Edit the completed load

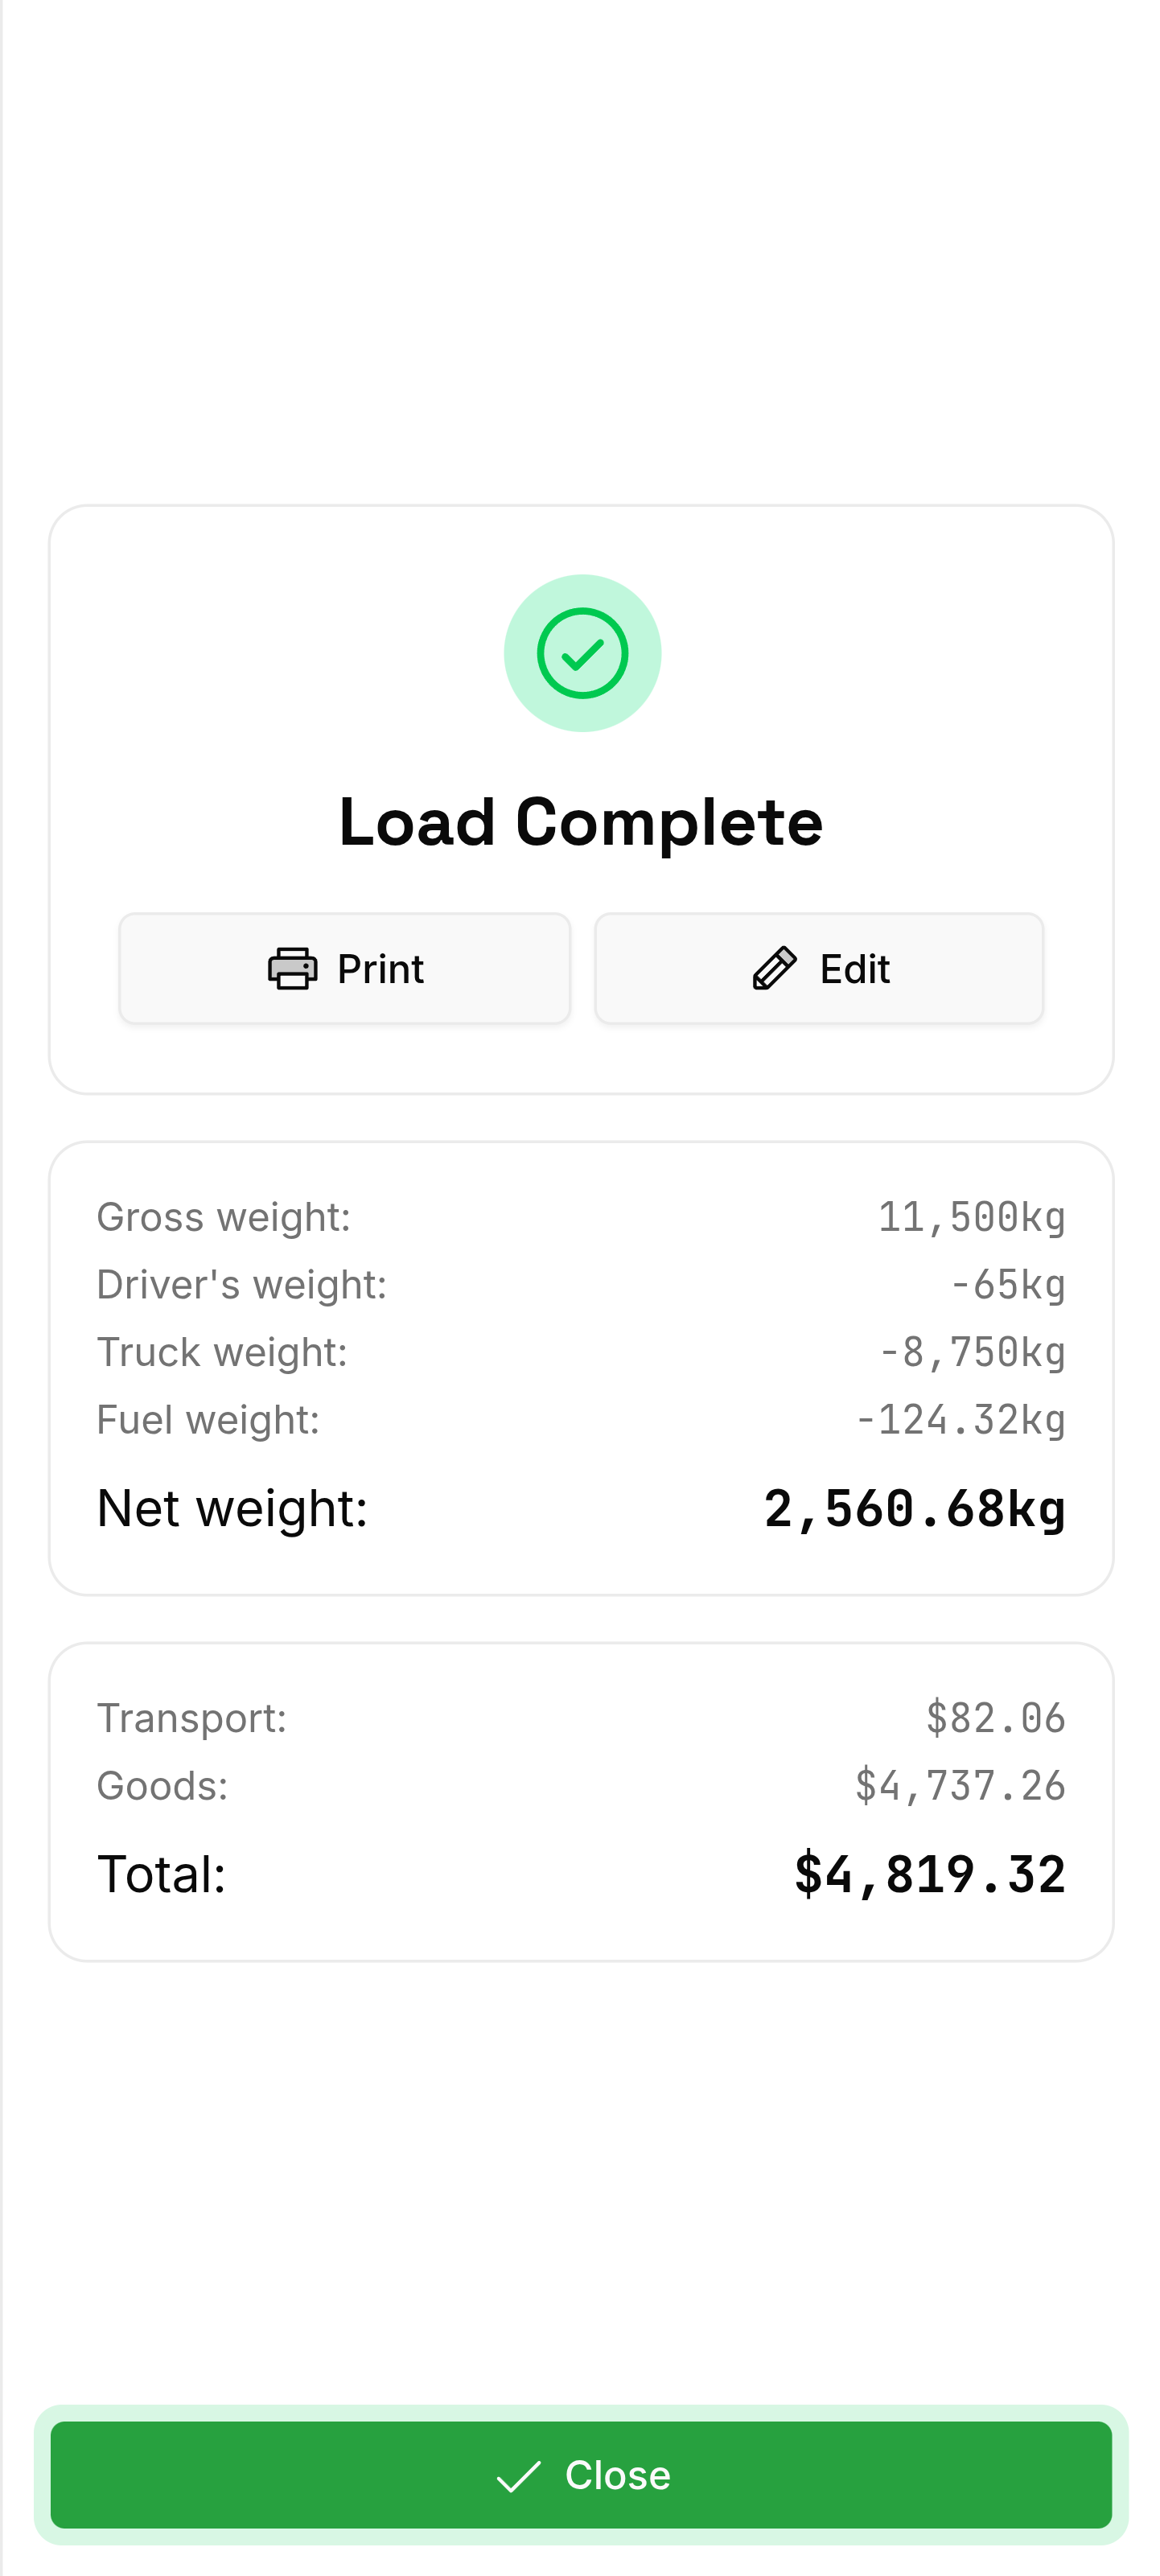click(819, 968)
